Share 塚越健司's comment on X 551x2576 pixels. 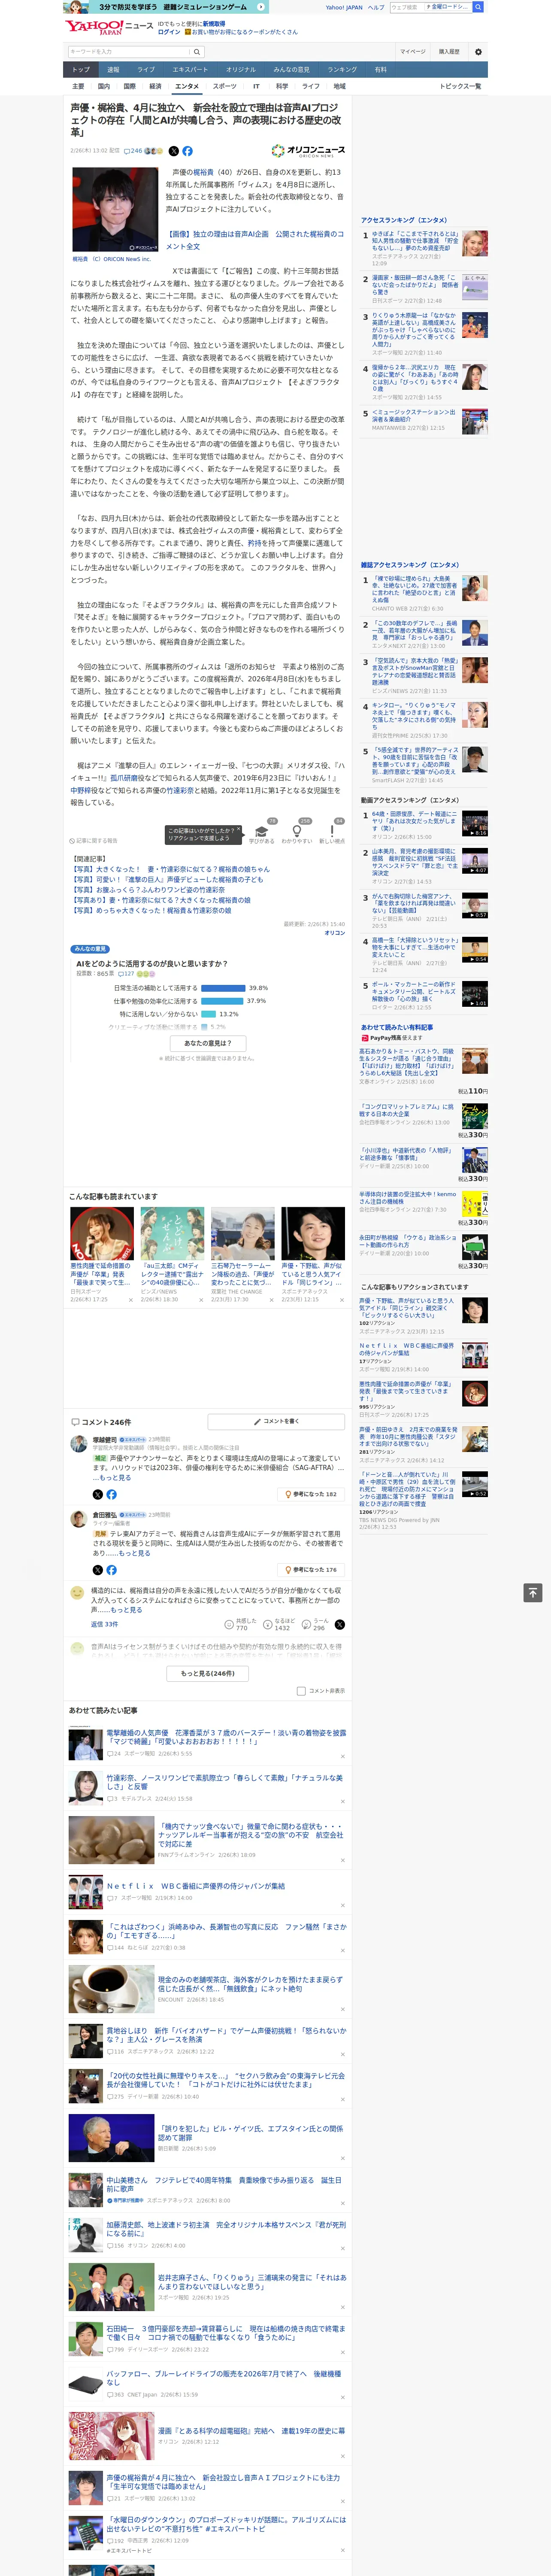click(x=98, y=1494)
